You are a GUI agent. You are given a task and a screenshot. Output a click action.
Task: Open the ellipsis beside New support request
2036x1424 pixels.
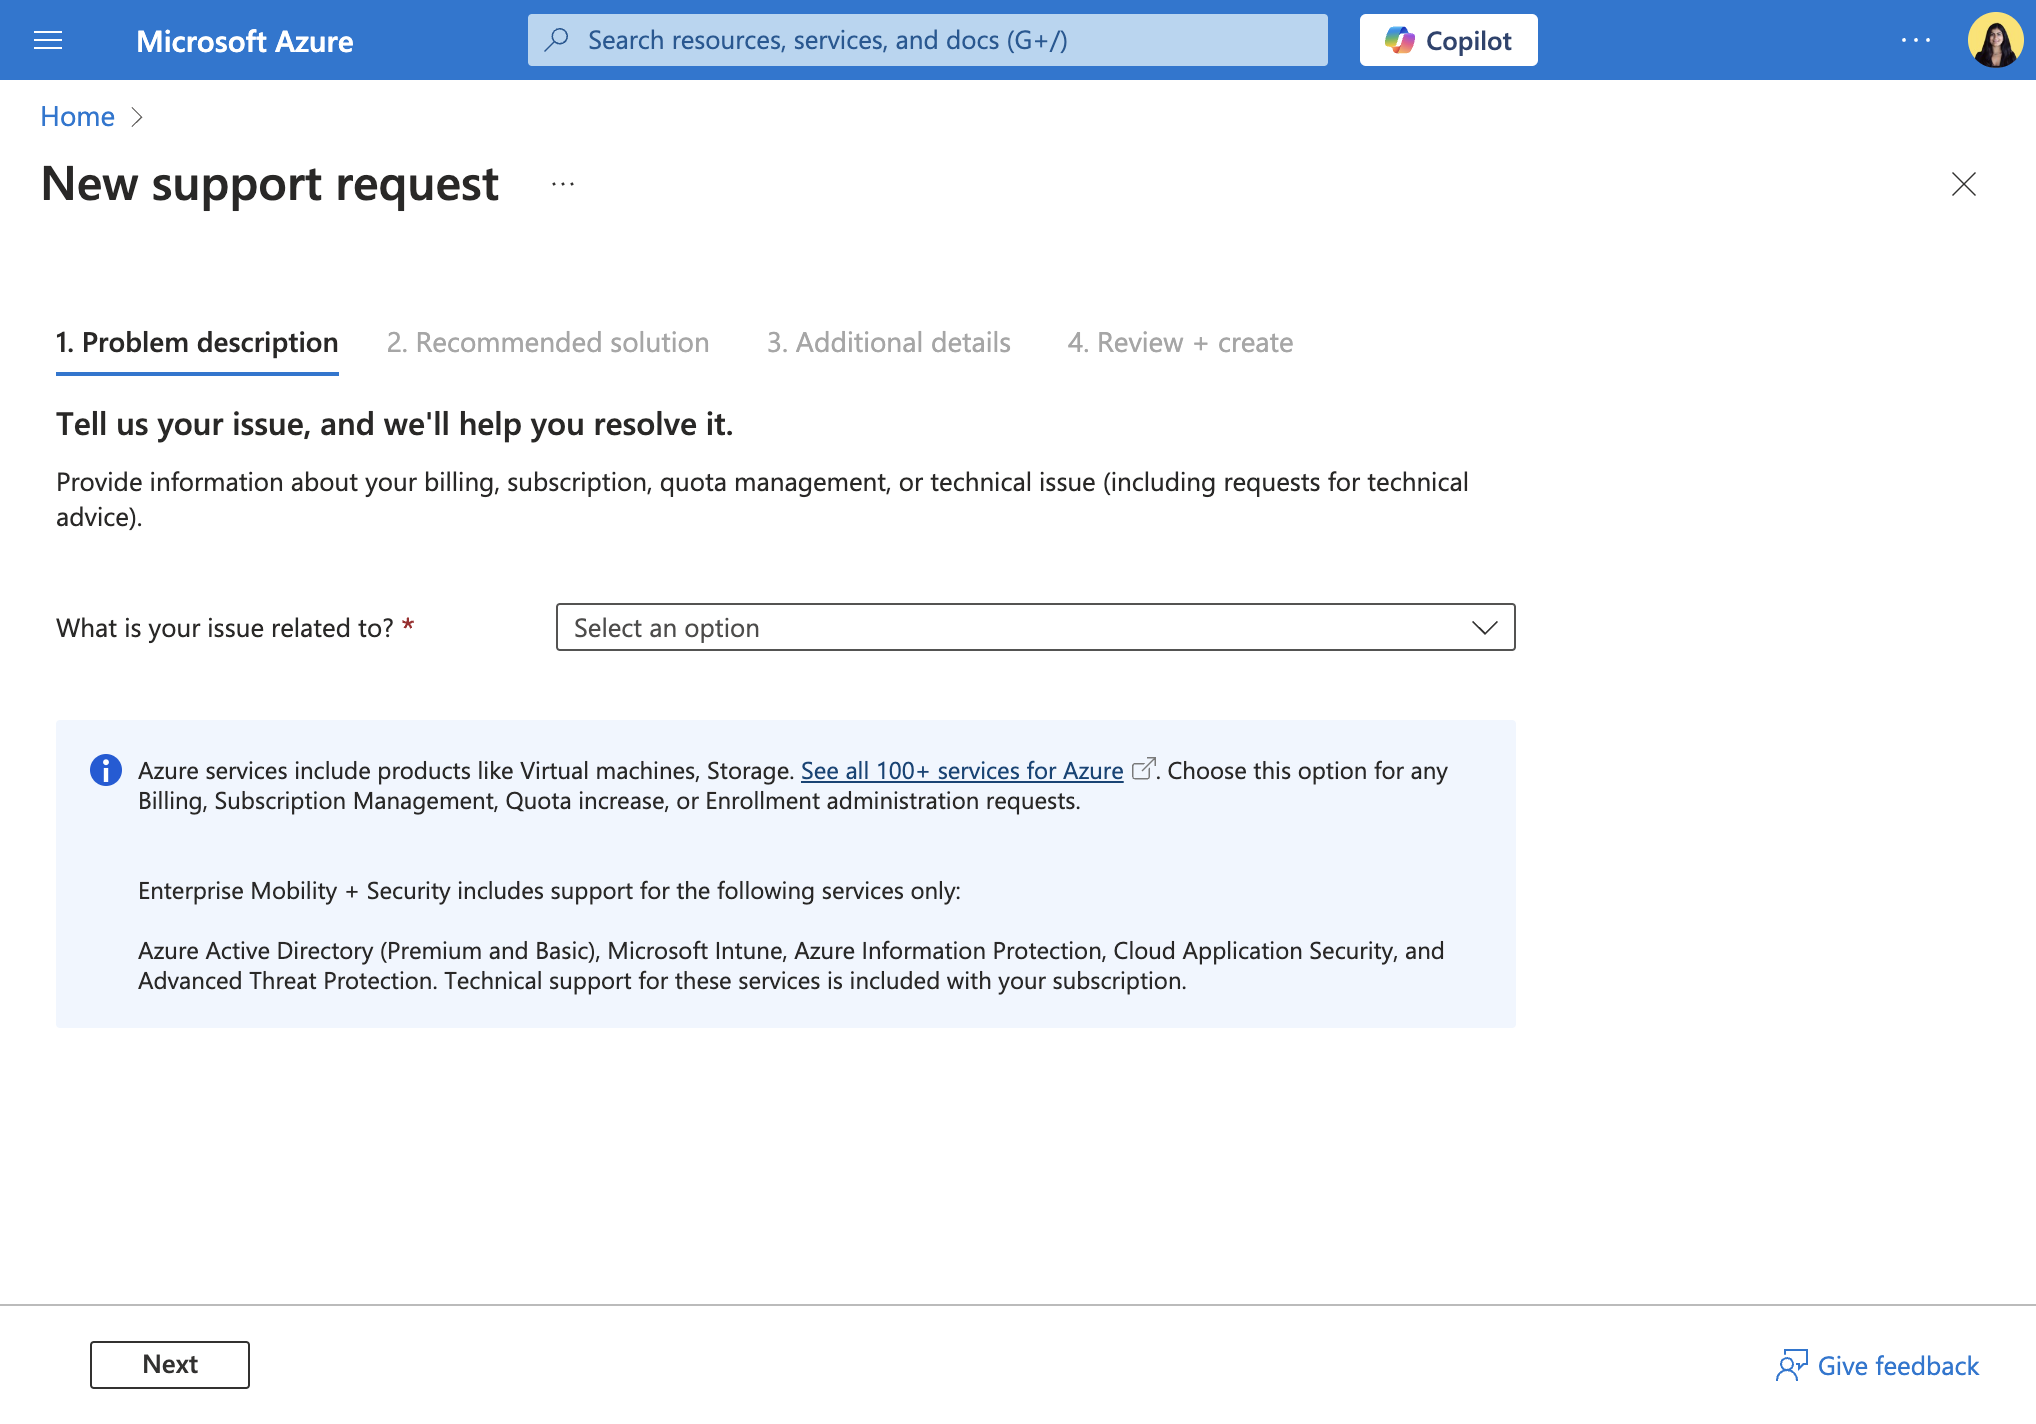coord(563,184)
